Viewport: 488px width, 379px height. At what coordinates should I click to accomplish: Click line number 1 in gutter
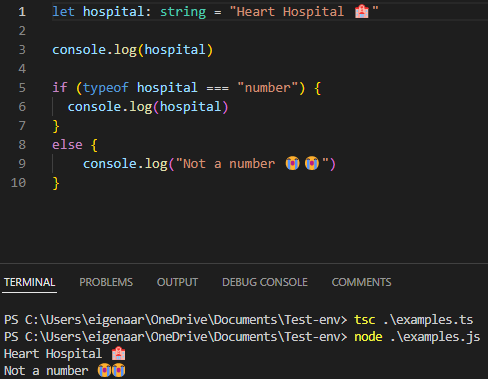pos(22,12)
